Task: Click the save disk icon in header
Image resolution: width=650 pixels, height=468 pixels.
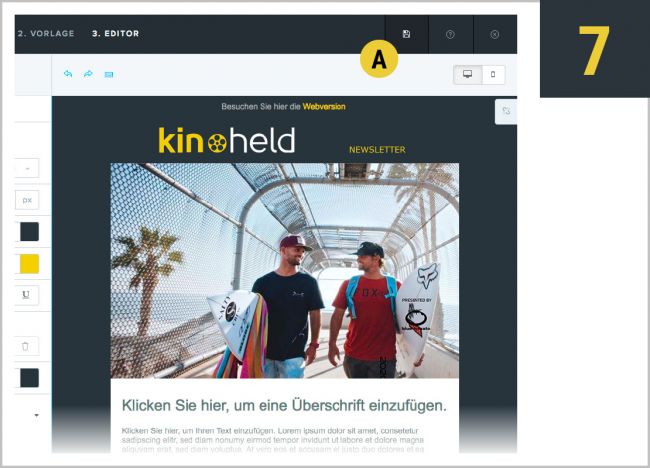Action: (406, 34)
